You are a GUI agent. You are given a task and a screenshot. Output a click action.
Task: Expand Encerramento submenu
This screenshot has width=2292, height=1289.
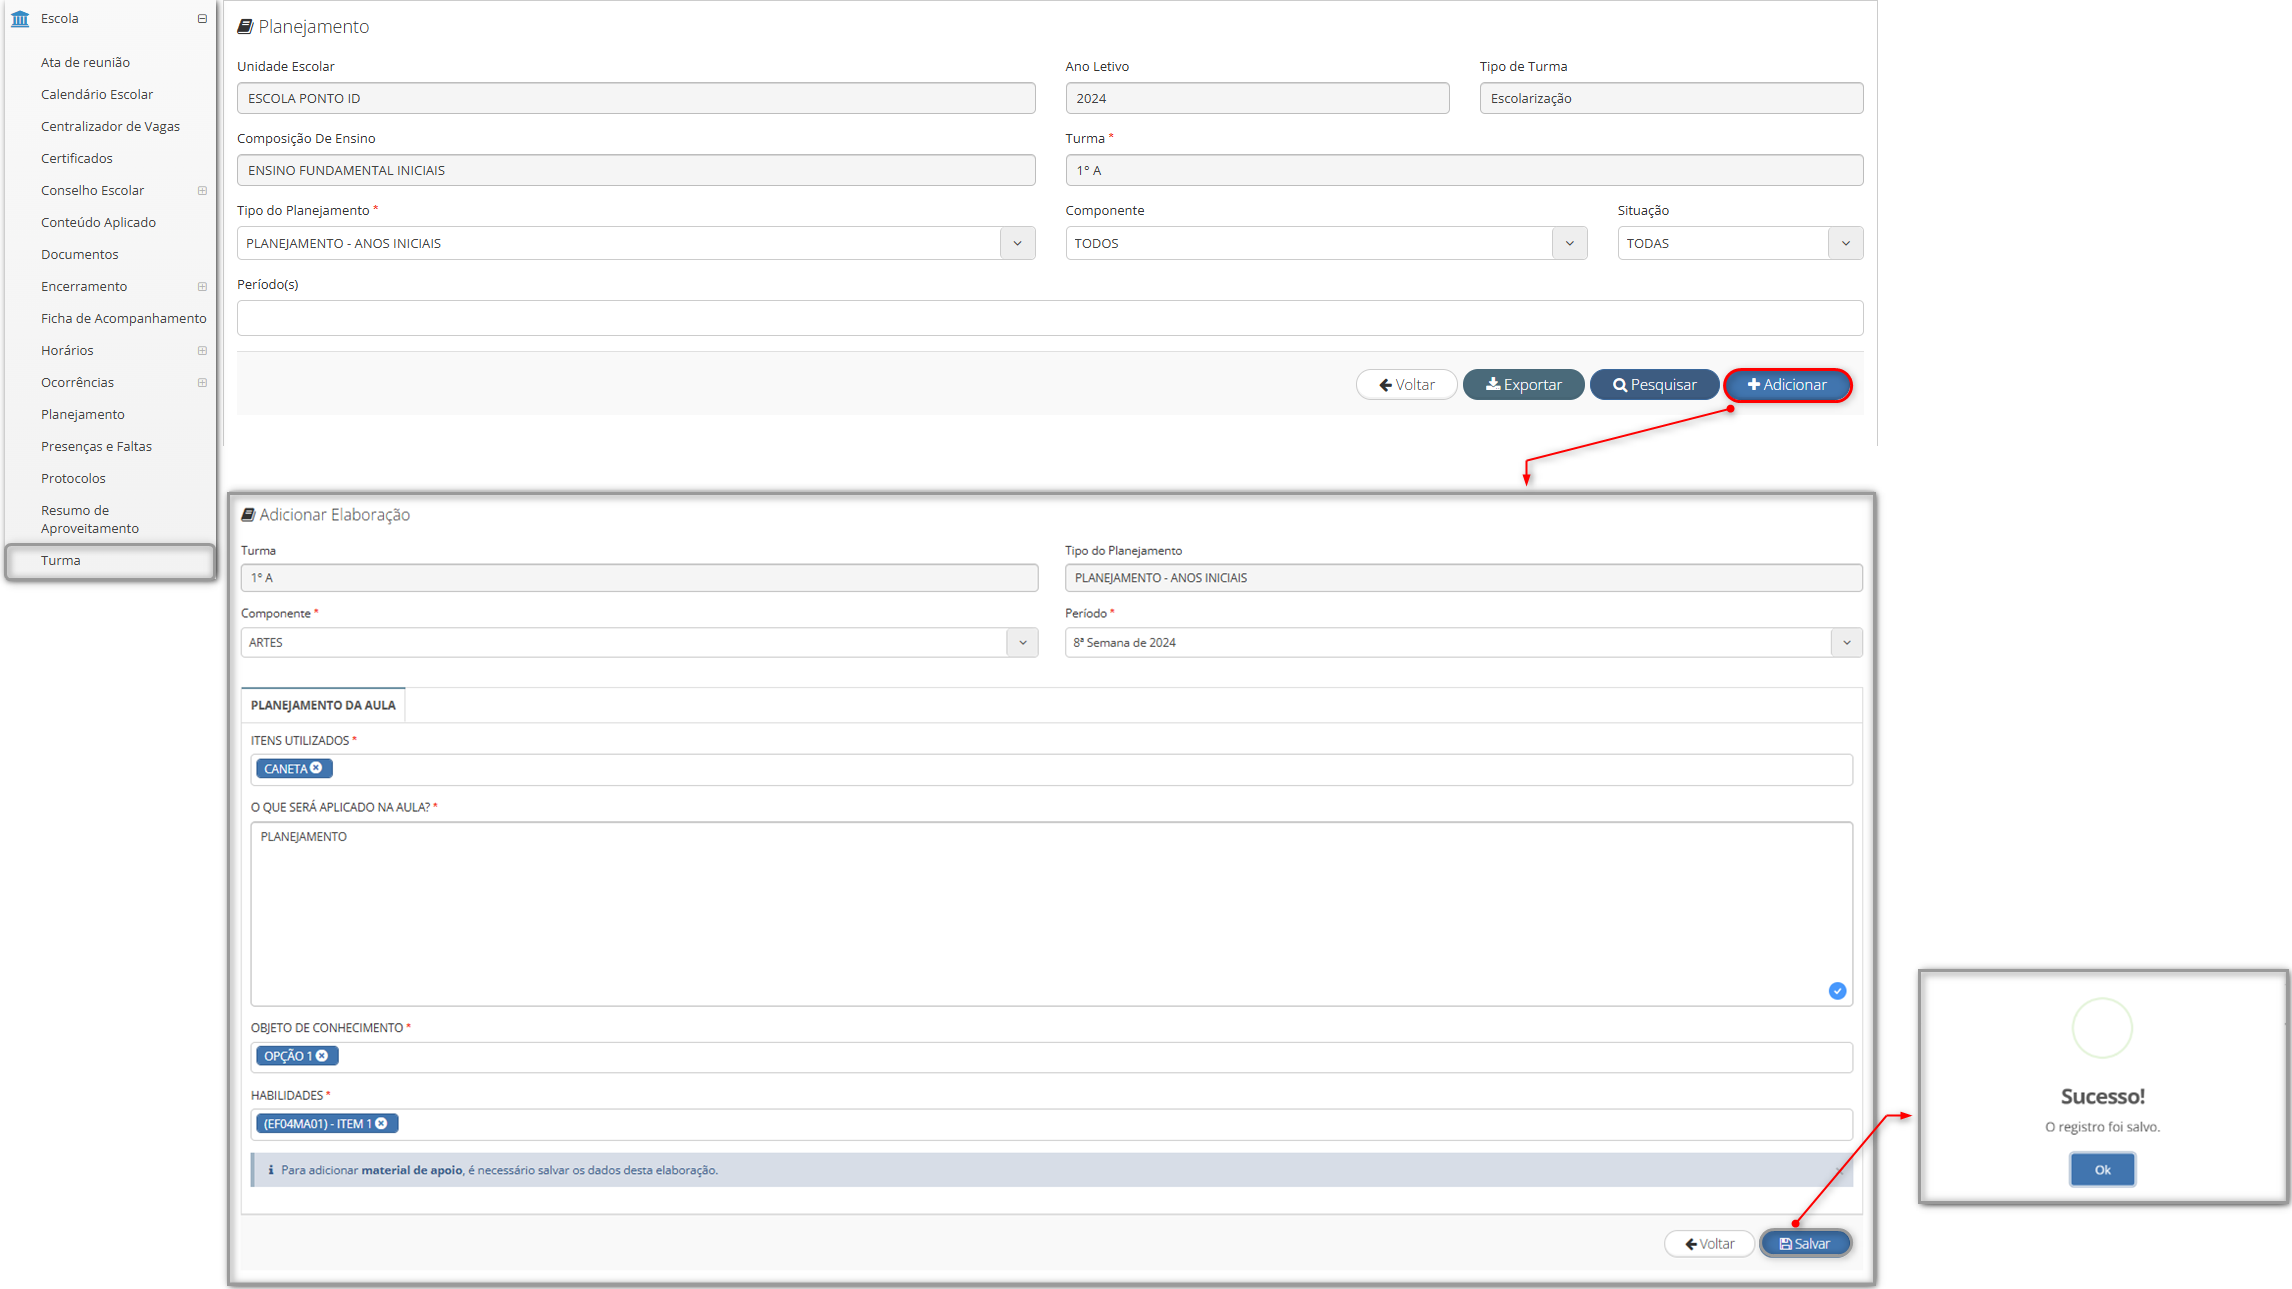pos(202,287)
